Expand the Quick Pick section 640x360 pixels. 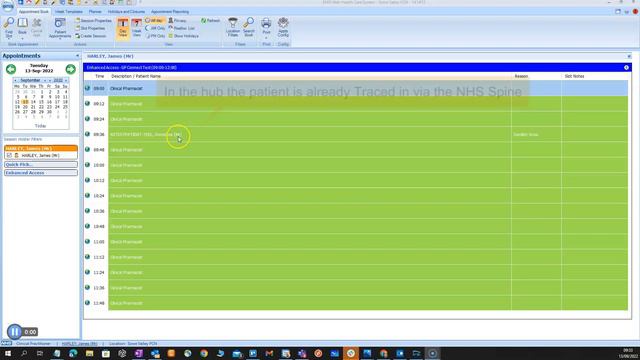pyautogui.click(x=41, y=164)
